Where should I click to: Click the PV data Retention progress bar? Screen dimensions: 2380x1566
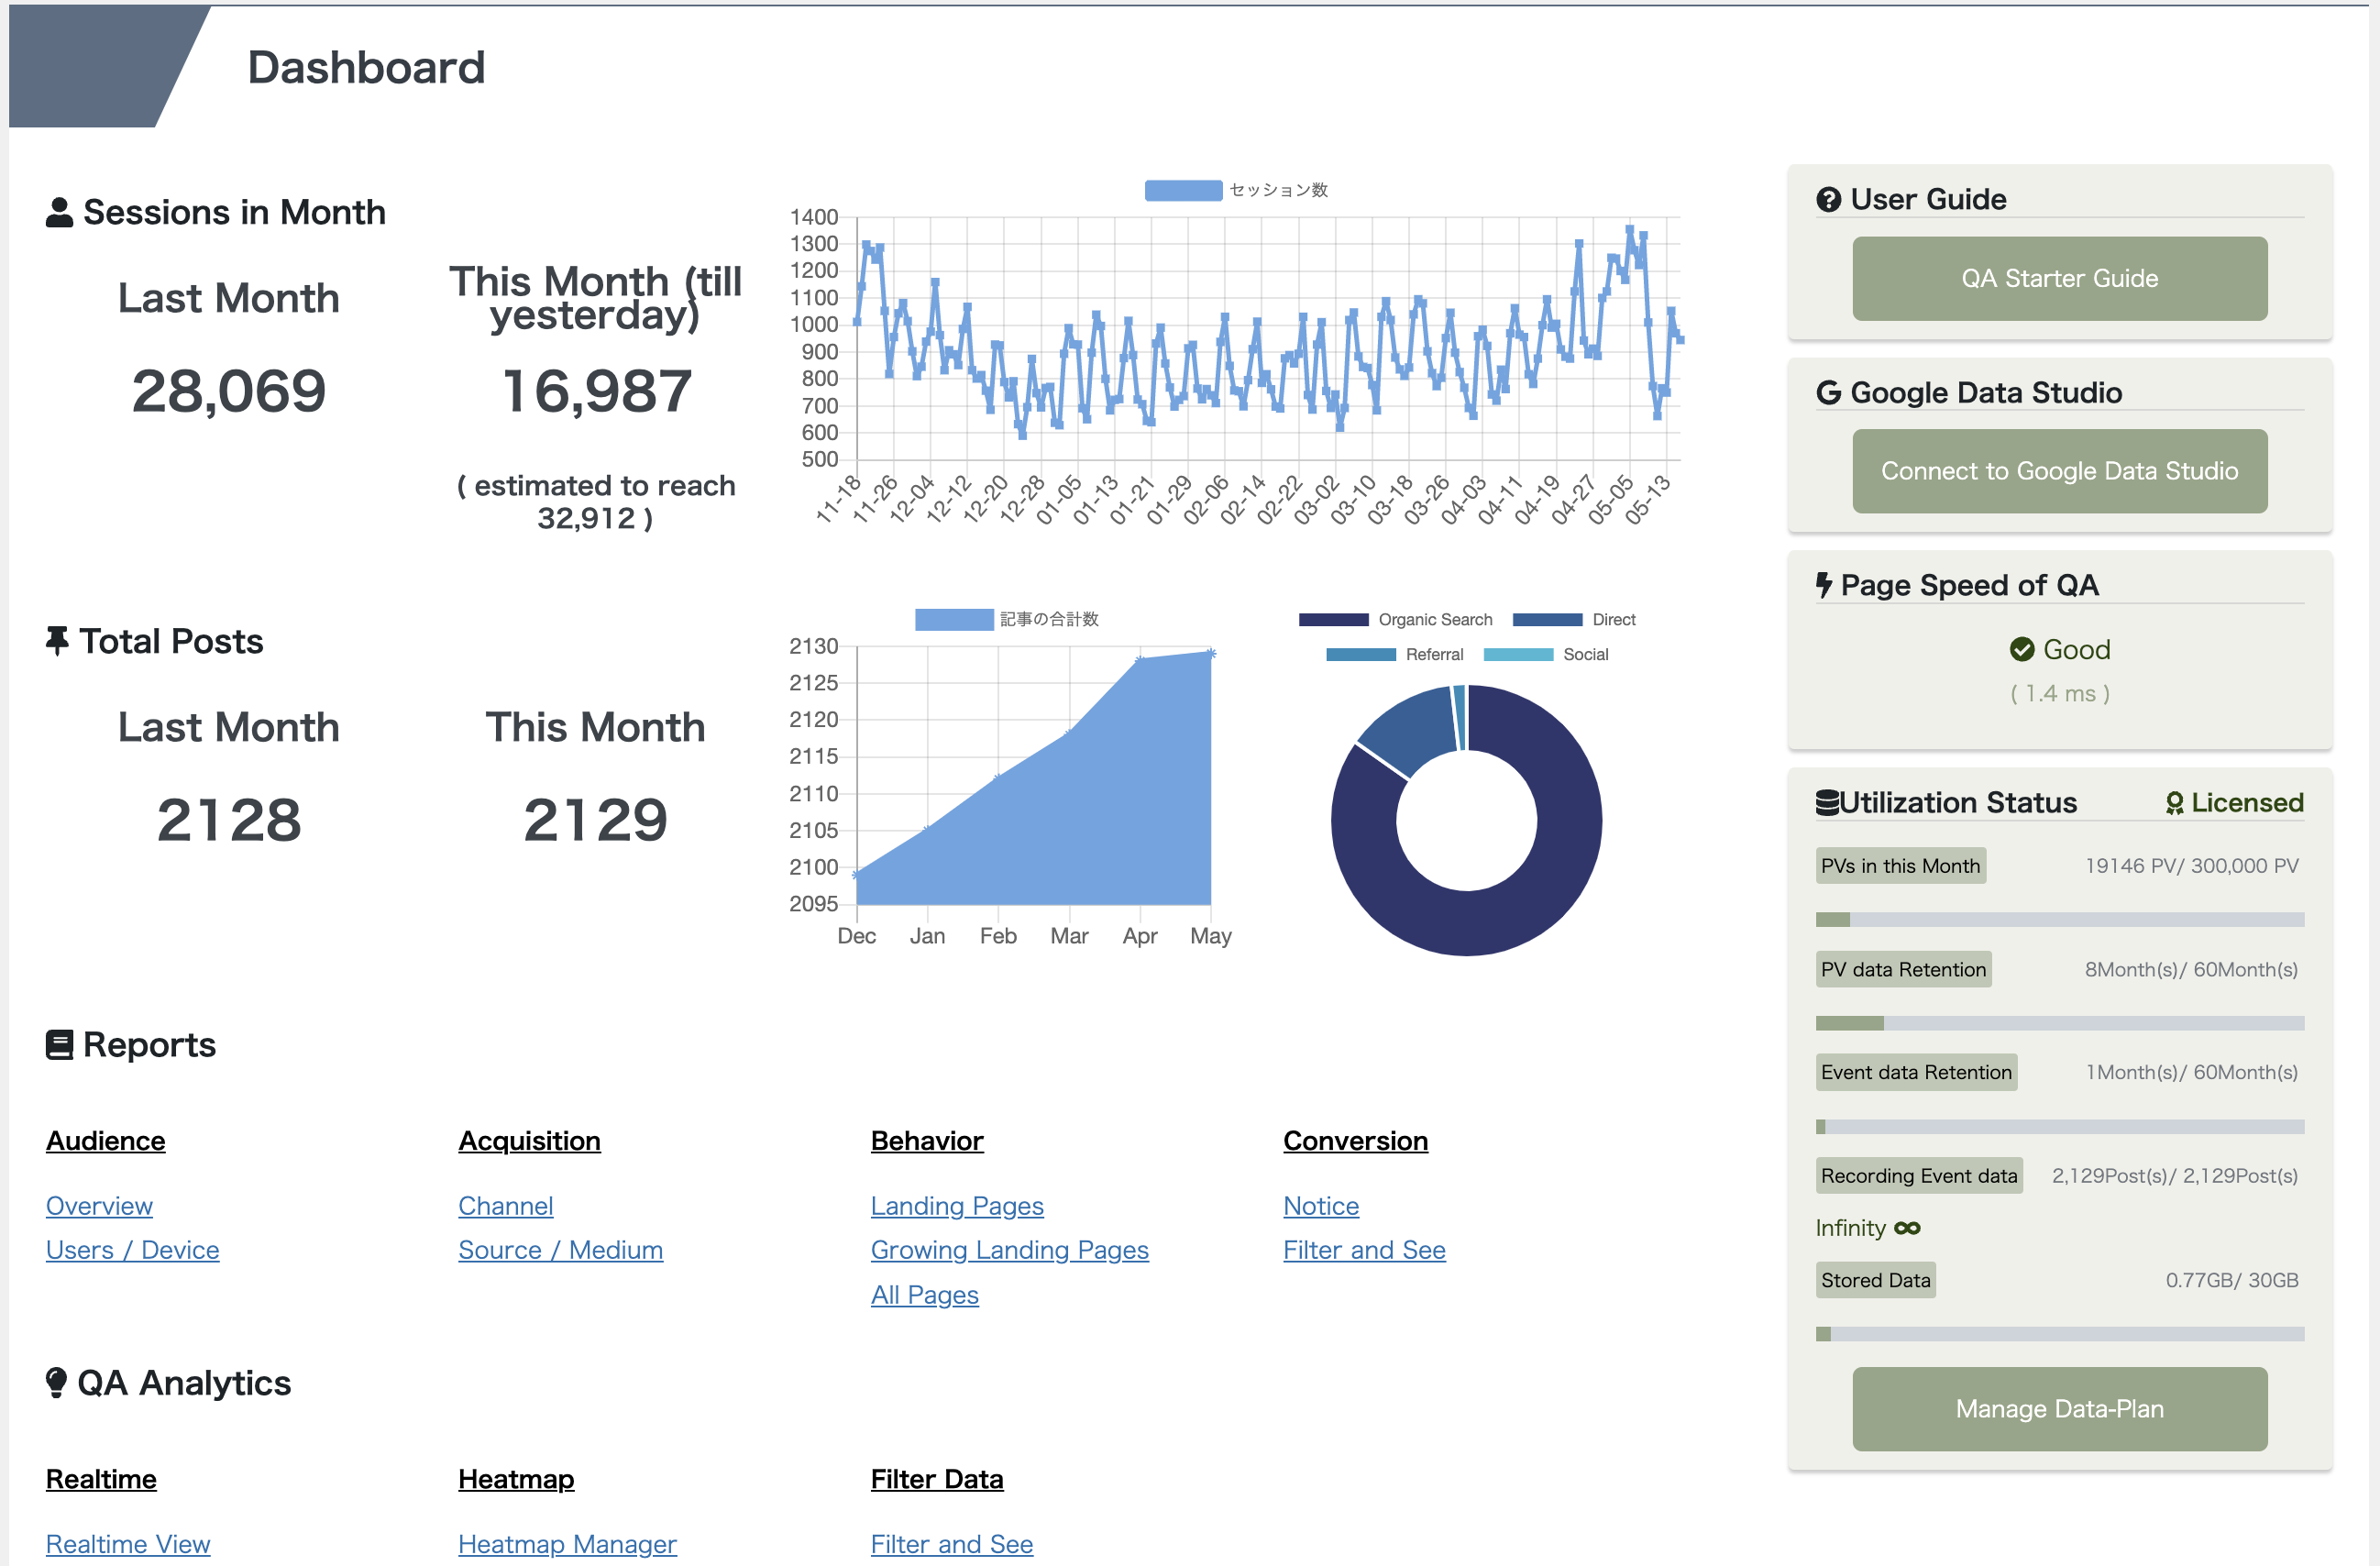click(2059, 1023)
